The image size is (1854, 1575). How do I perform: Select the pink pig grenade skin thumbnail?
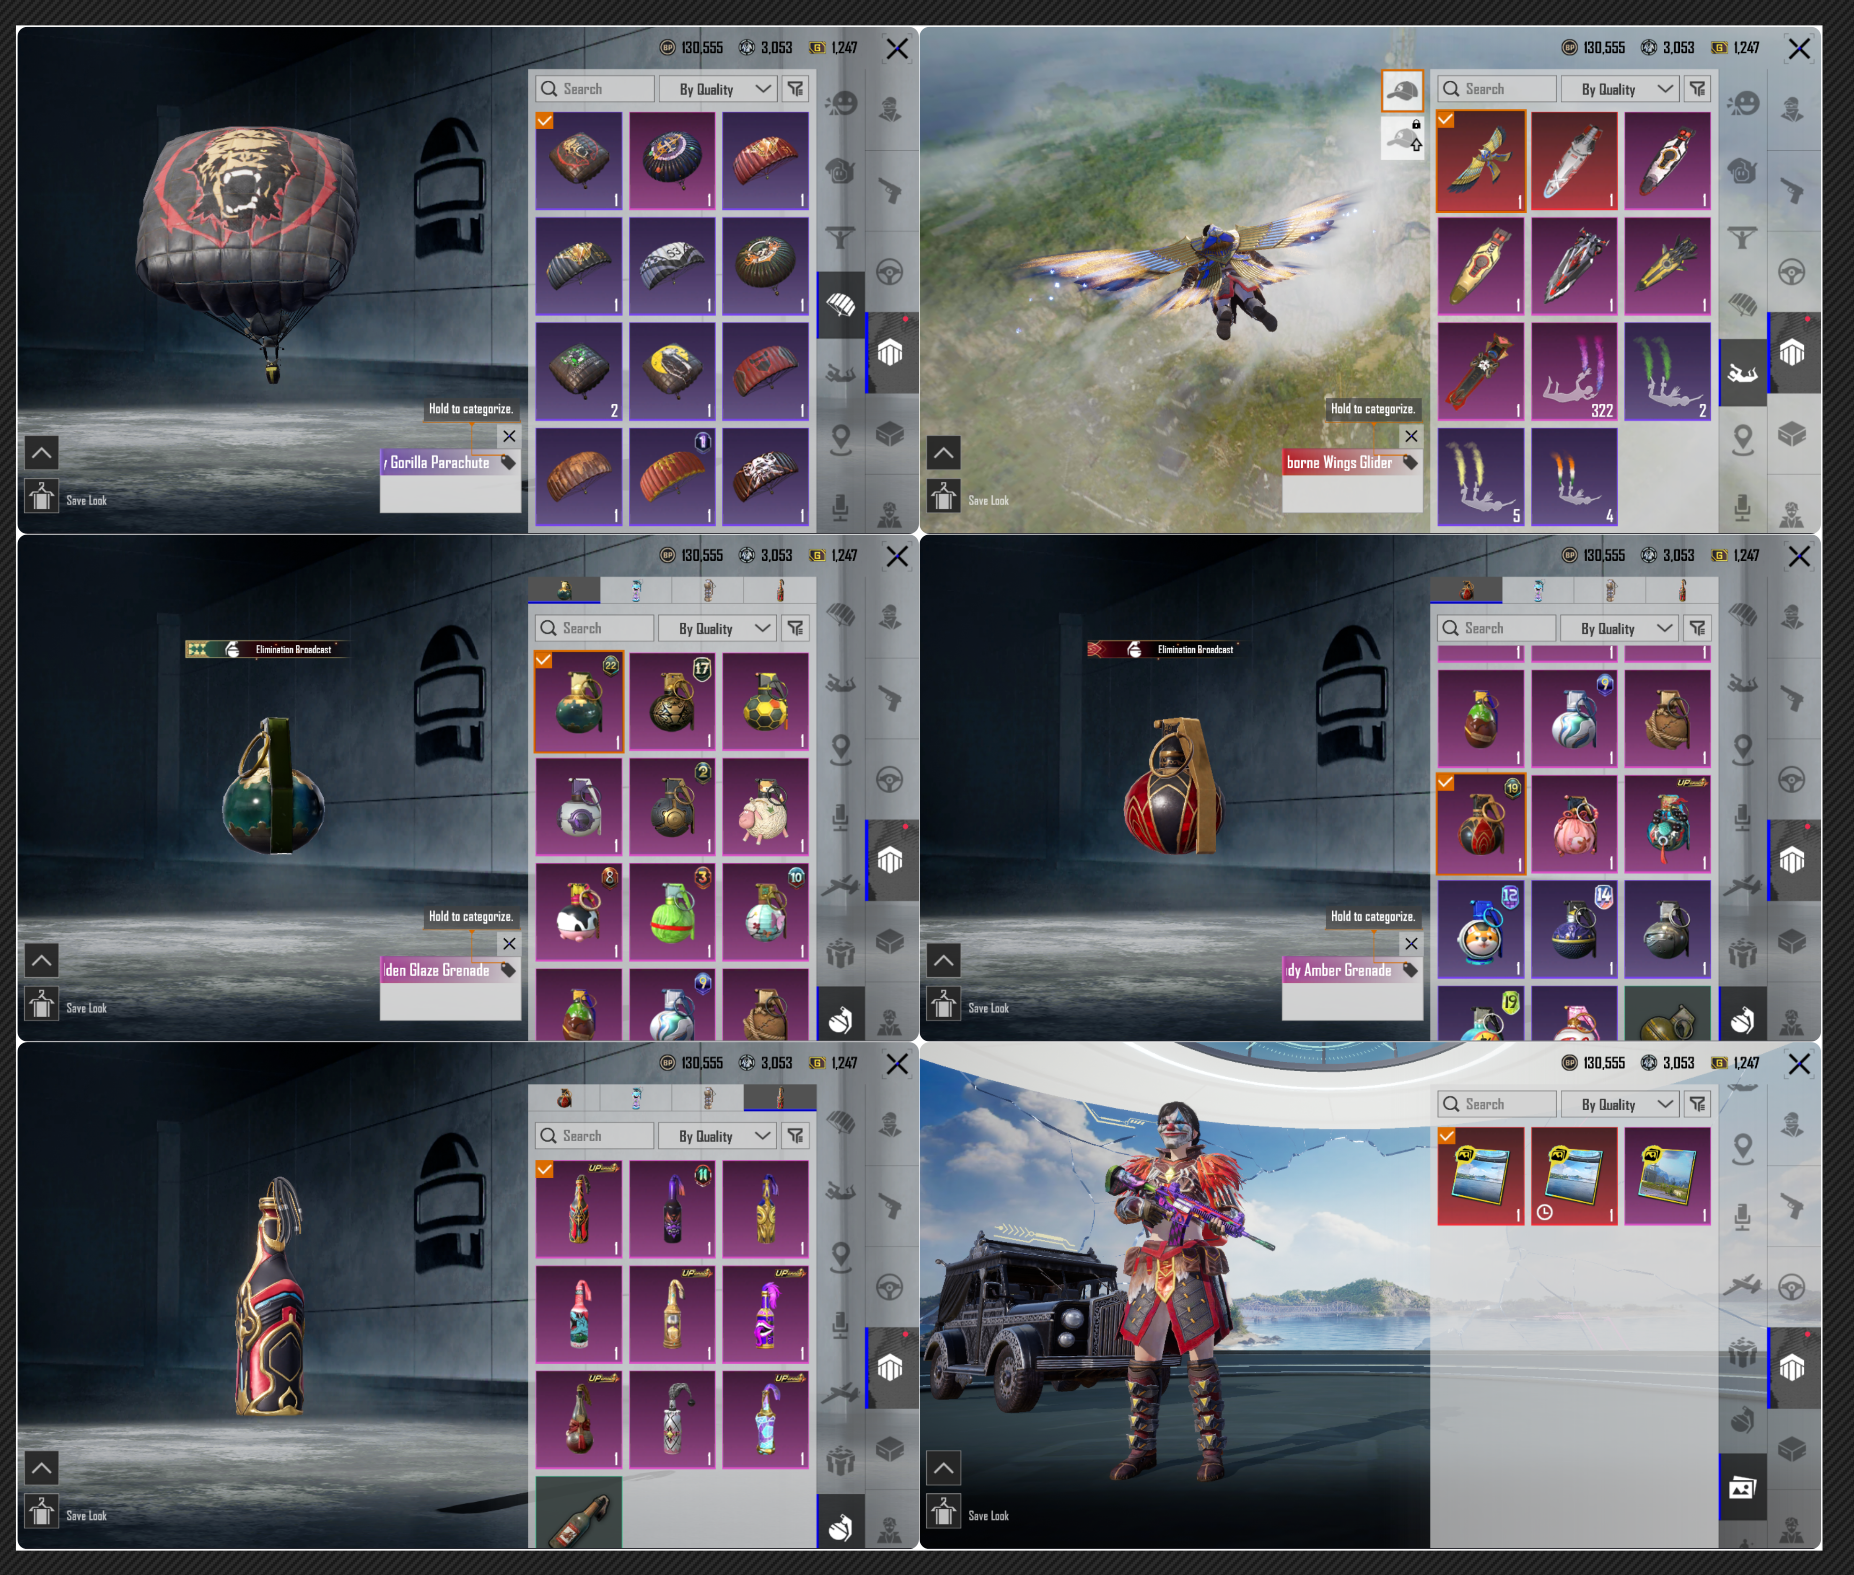tap(1574, 825)
